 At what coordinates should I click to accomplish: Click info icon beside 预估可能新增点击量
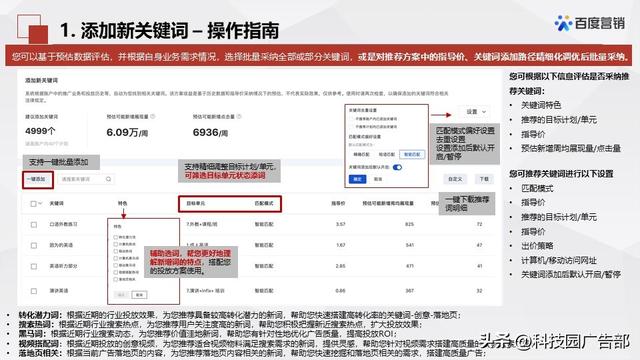pos(239,117)
